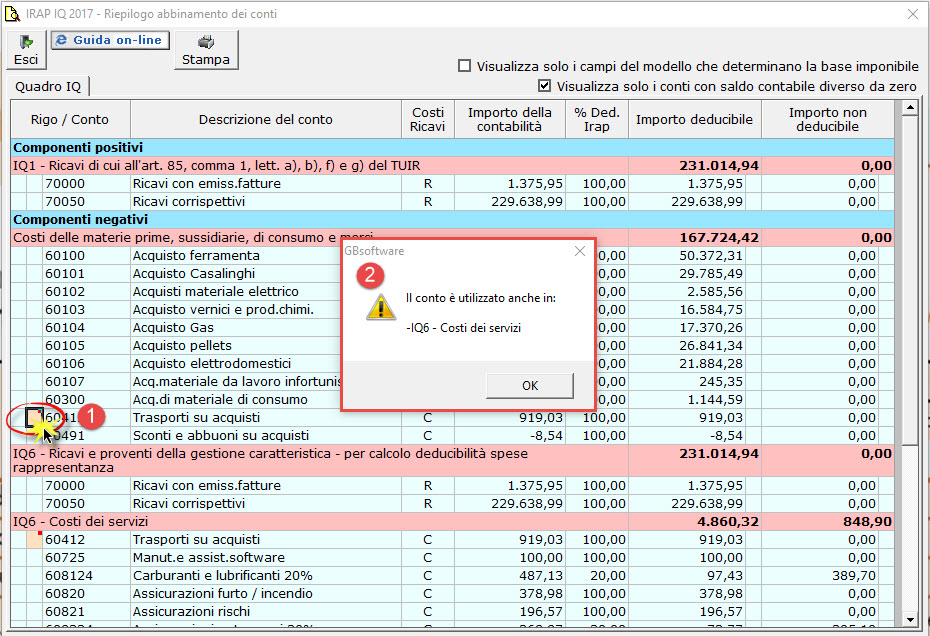Click account code 60103
The height and width of the screenshot is (636, 930).
[65, 309]
